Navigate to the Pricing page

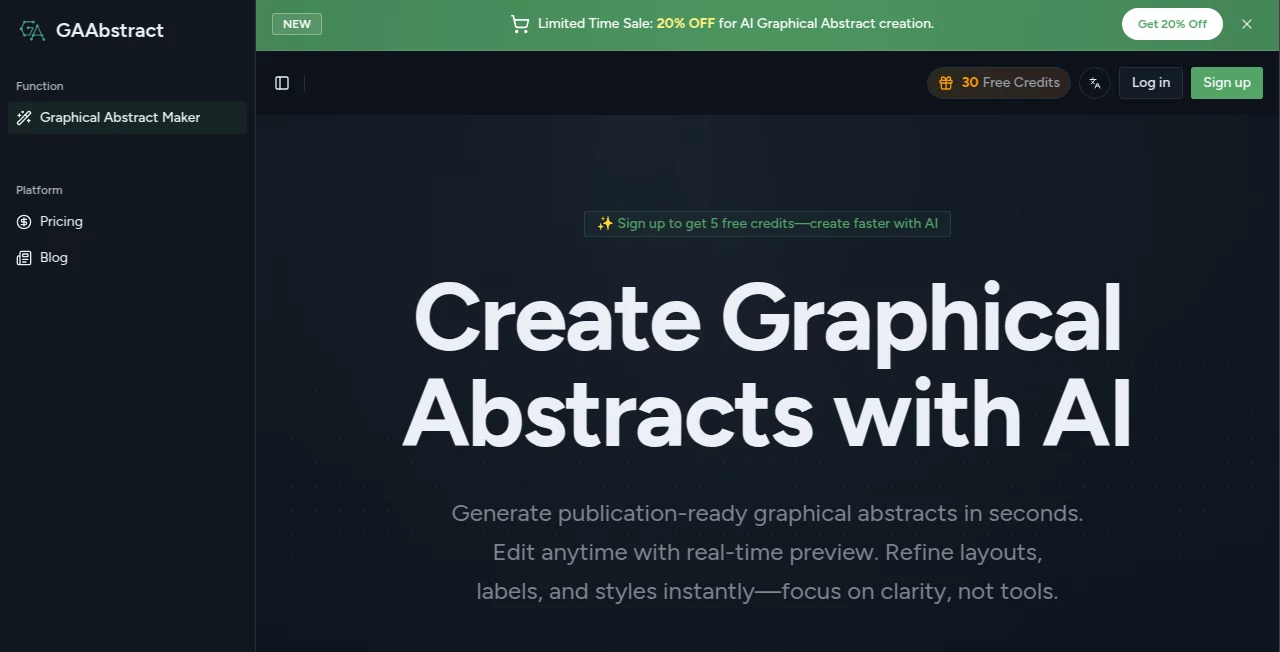(61, 221)
